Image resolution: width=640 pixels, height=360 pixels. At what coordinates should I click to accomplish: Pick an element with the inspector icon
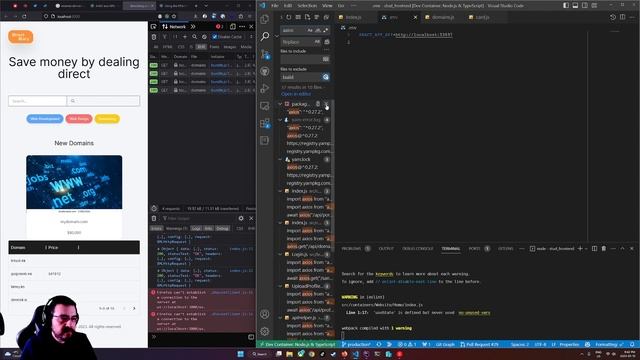coord(154,27)
